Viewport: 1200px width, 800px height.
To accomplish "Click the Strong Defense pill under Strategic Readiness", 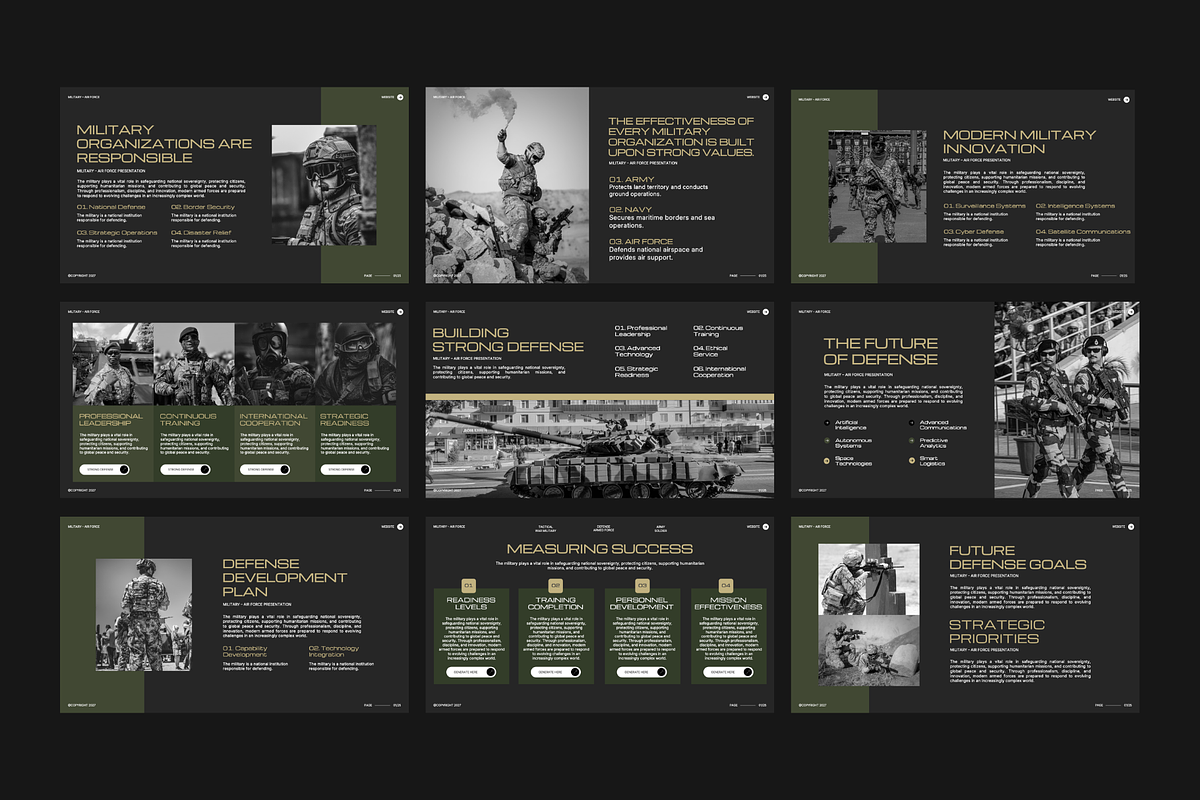I will tap(346, 469).
